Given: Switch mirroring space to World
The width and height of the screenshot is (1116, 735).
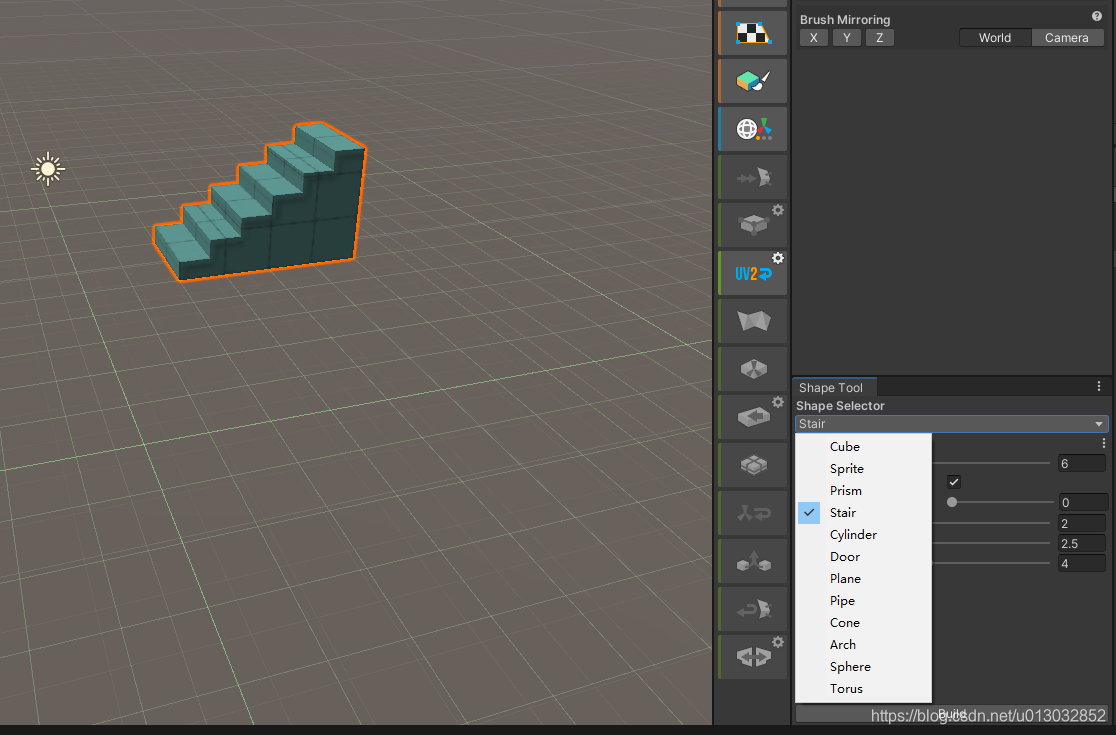Looking at the screenshot, I should (x=995, y=38).
